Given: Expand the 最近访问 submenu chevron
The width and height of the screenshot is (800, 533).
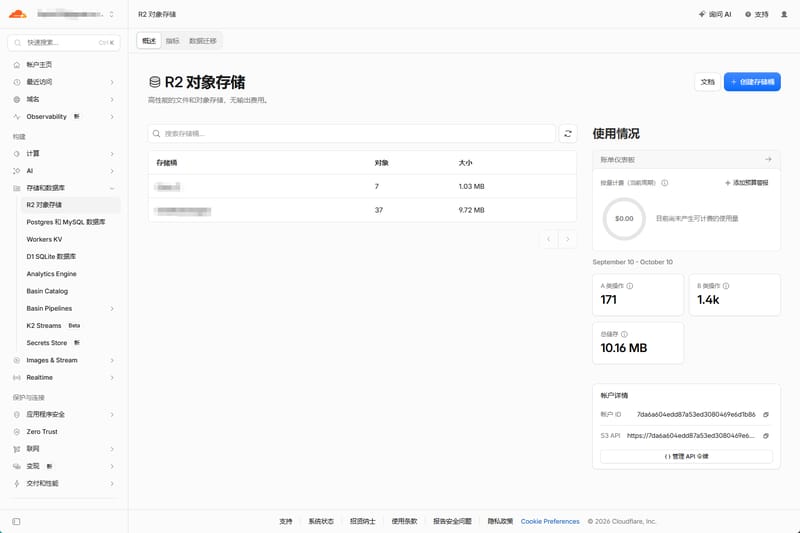Looking at the screenshot, I should 112,82.
